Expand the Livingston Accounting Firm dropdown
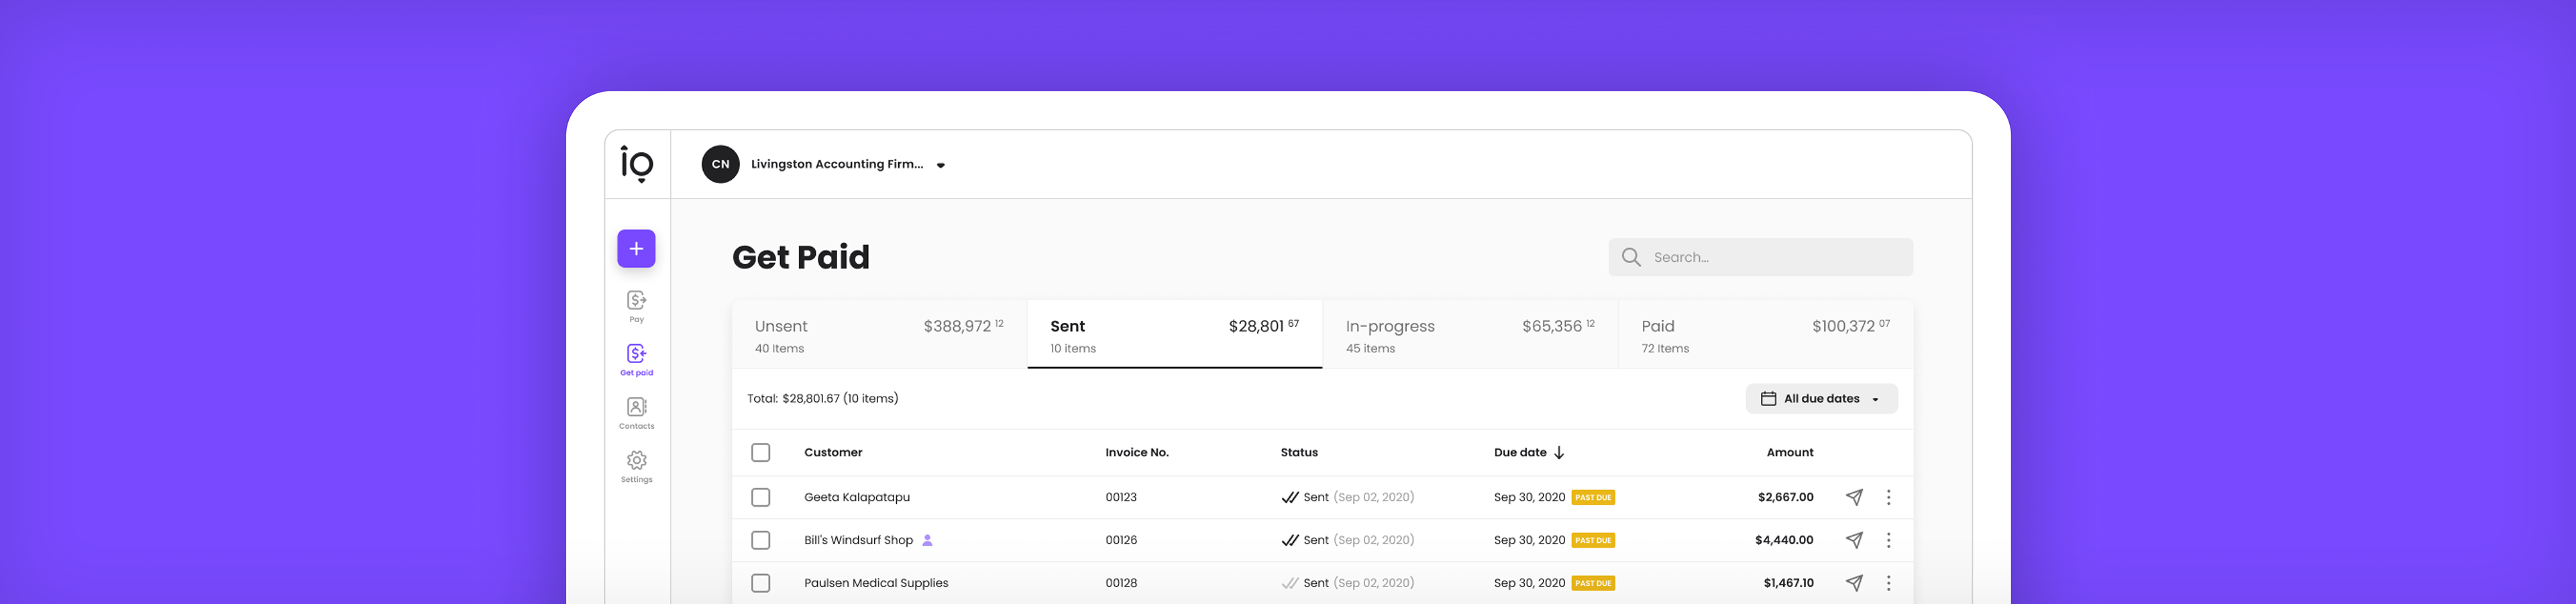 coord(941,166)
